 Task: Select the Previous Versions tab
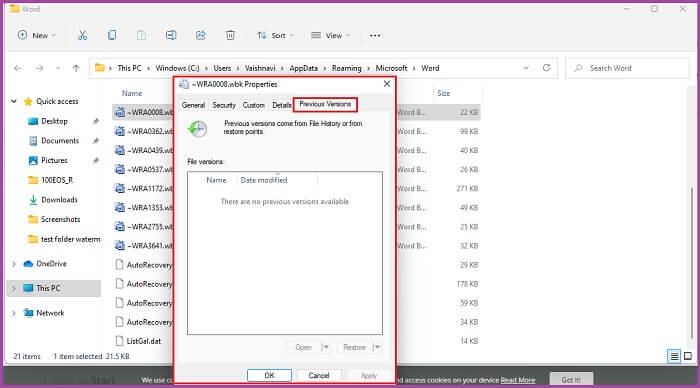coord(325,104)
